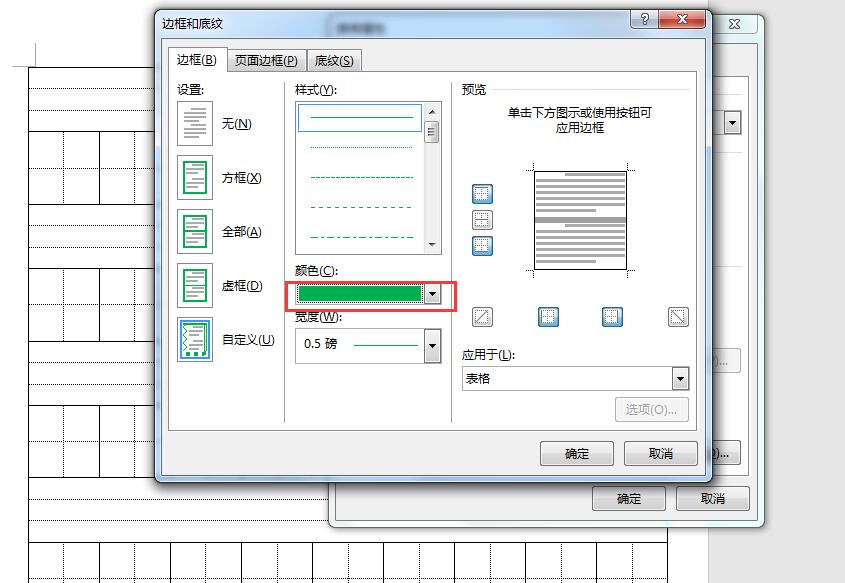Toggle the bottom border button in preview
The image size is (845, 583).
tap(482, 246)
